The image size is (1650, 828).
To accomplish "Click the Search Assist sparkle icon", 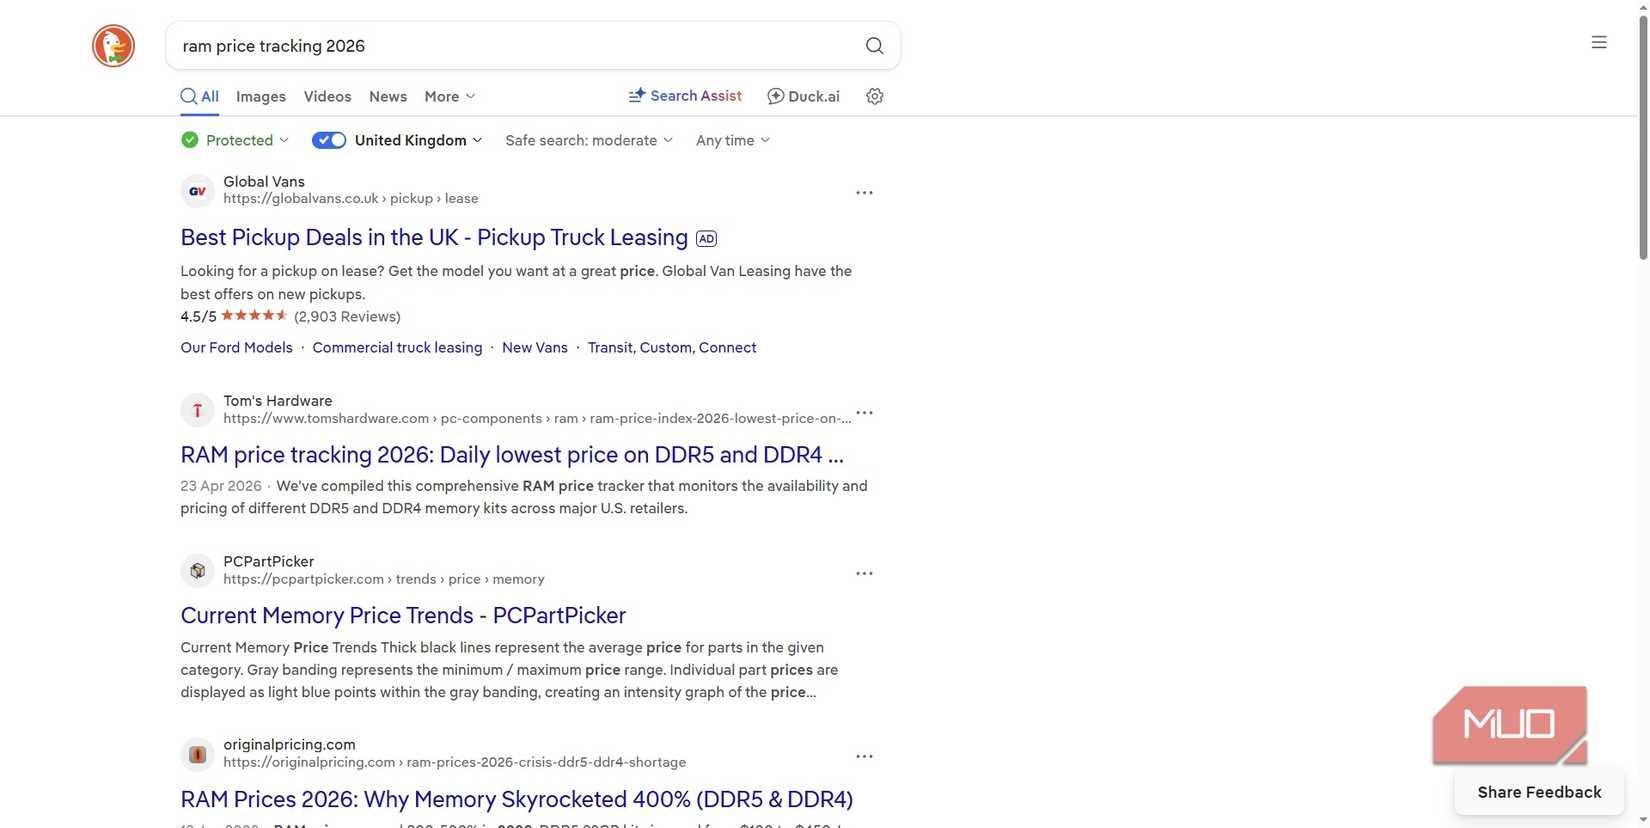I will tap(636, 95).
